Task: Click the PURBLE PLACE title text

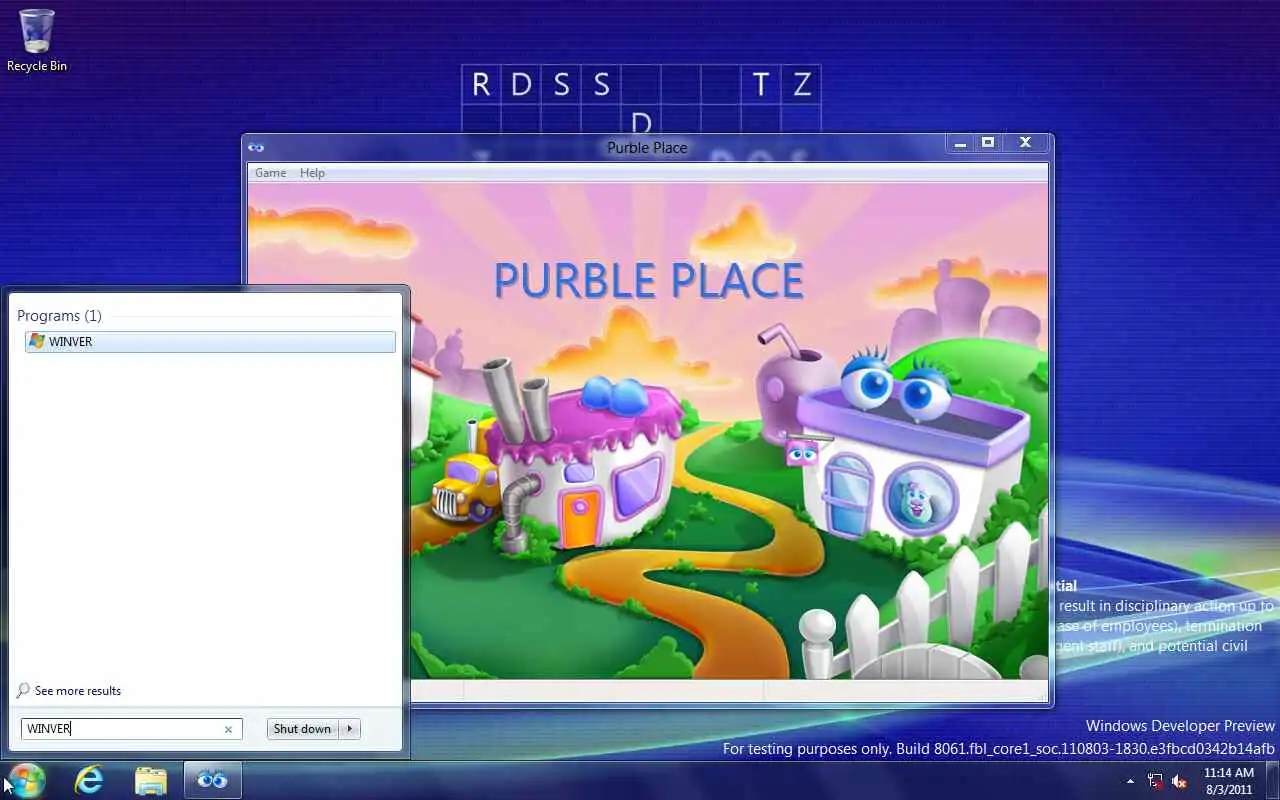Action: (x=648, y=280)
